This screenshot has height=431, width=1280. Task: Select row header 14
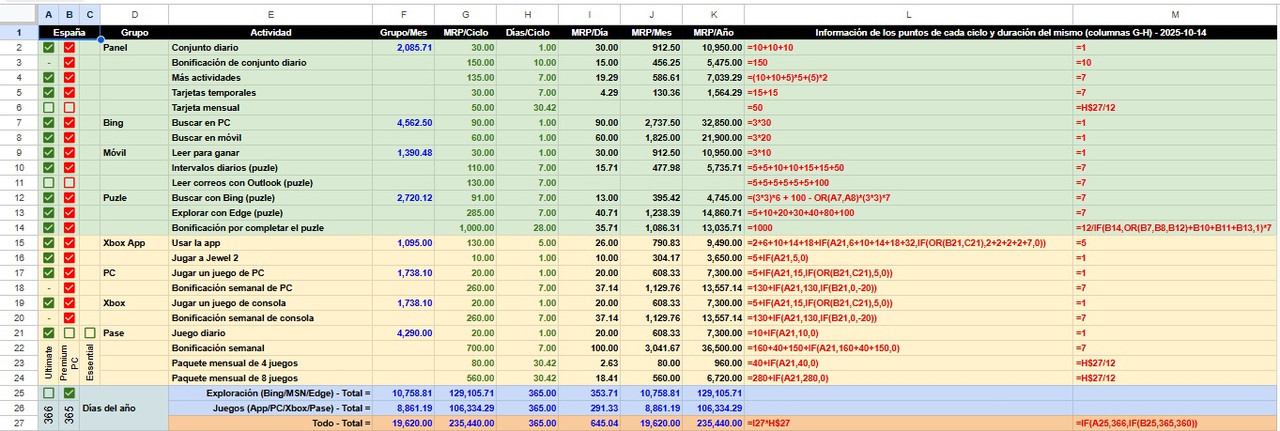coord(18,227)
